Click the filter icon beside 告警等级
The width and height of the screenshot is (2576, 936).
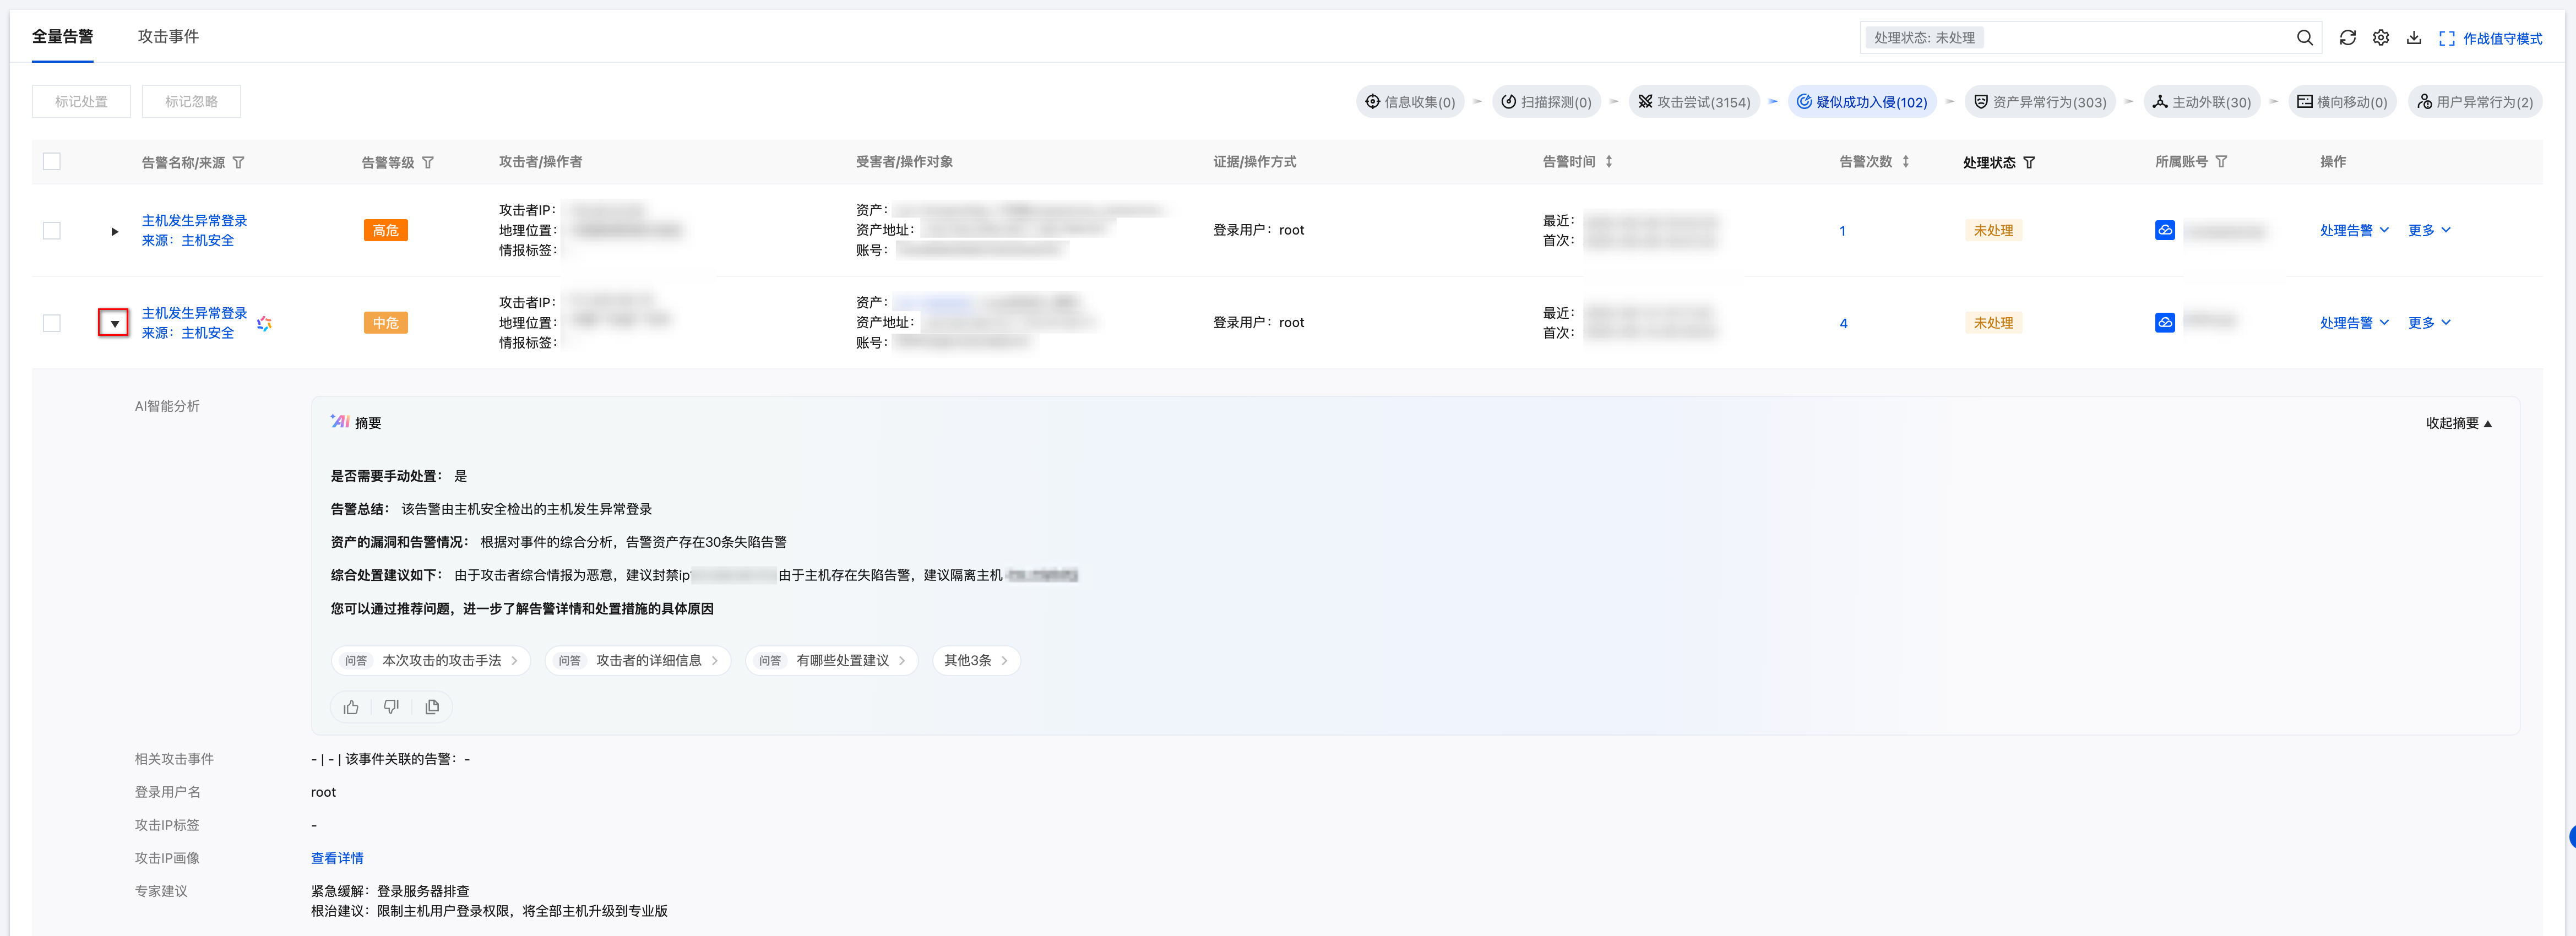click(x=428, y=162)
